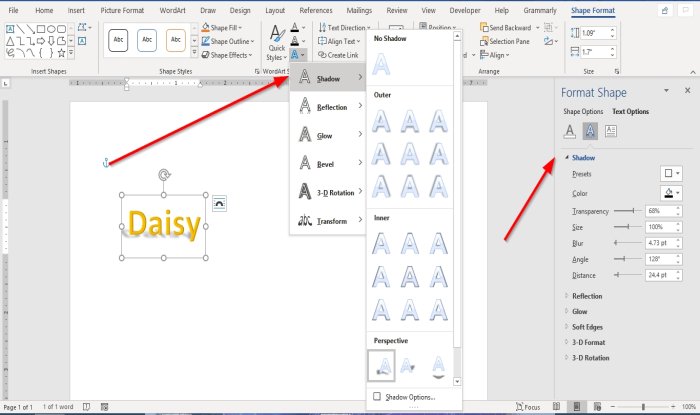
Task: Open the Transform submenu
Action: click(329, 220)
